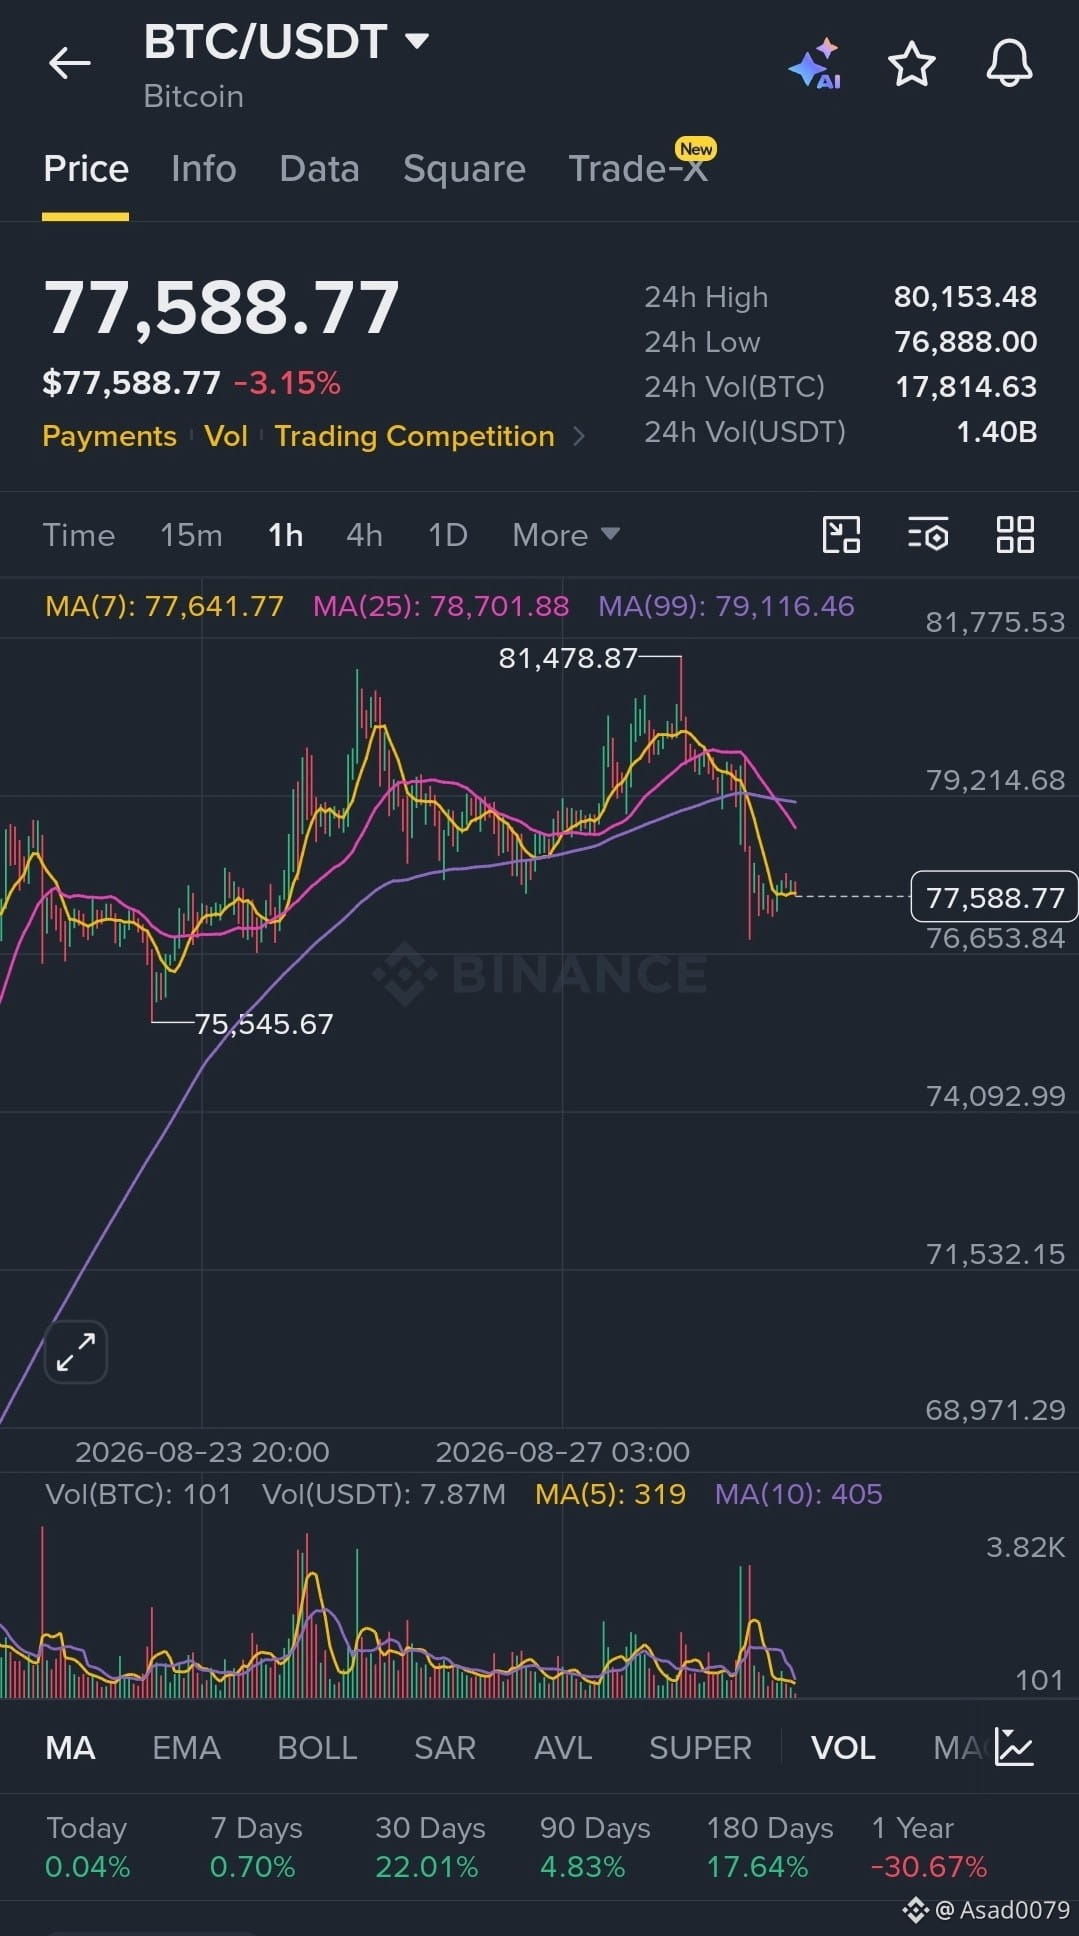
Task: Tap the volume MA(10) label
Action: click(x=798, y=1494)
